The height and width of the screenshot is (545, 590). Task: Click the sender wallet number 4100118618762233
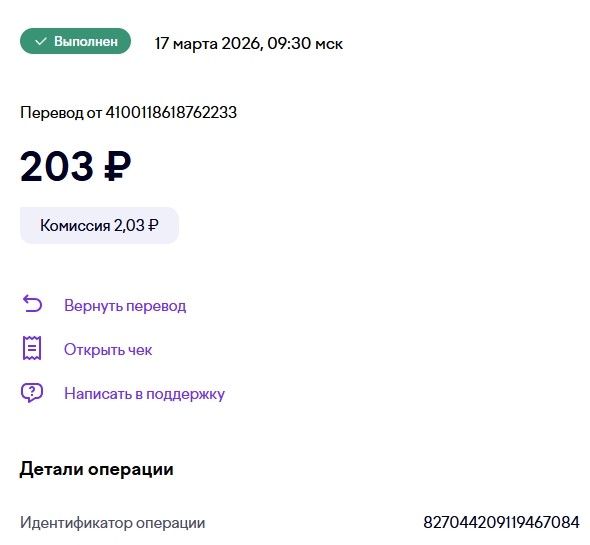(171, 113)
